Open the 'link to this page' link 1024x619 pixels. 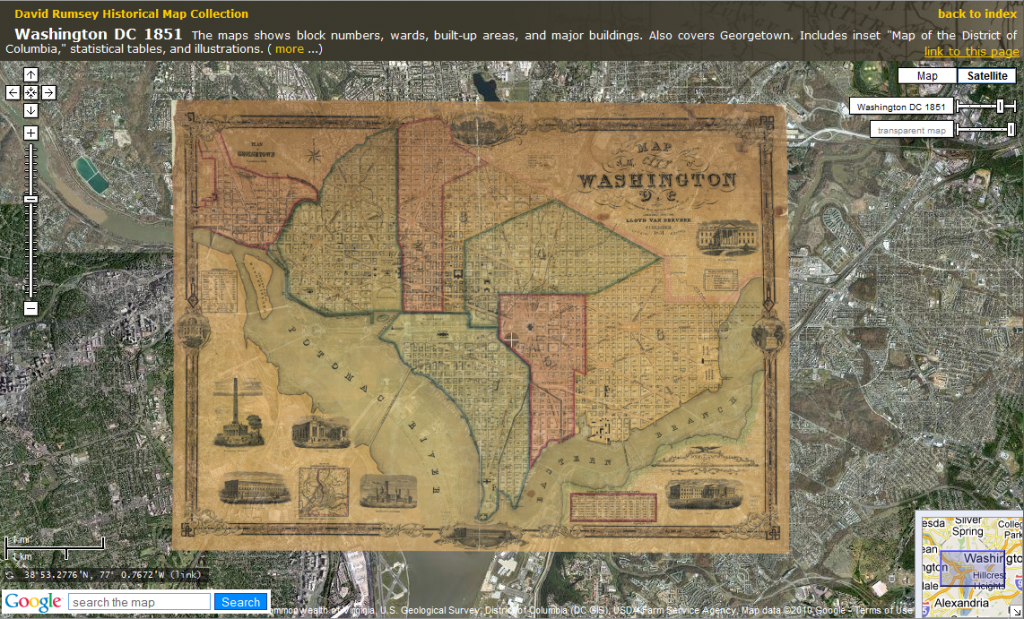click(x=971, y=52)
